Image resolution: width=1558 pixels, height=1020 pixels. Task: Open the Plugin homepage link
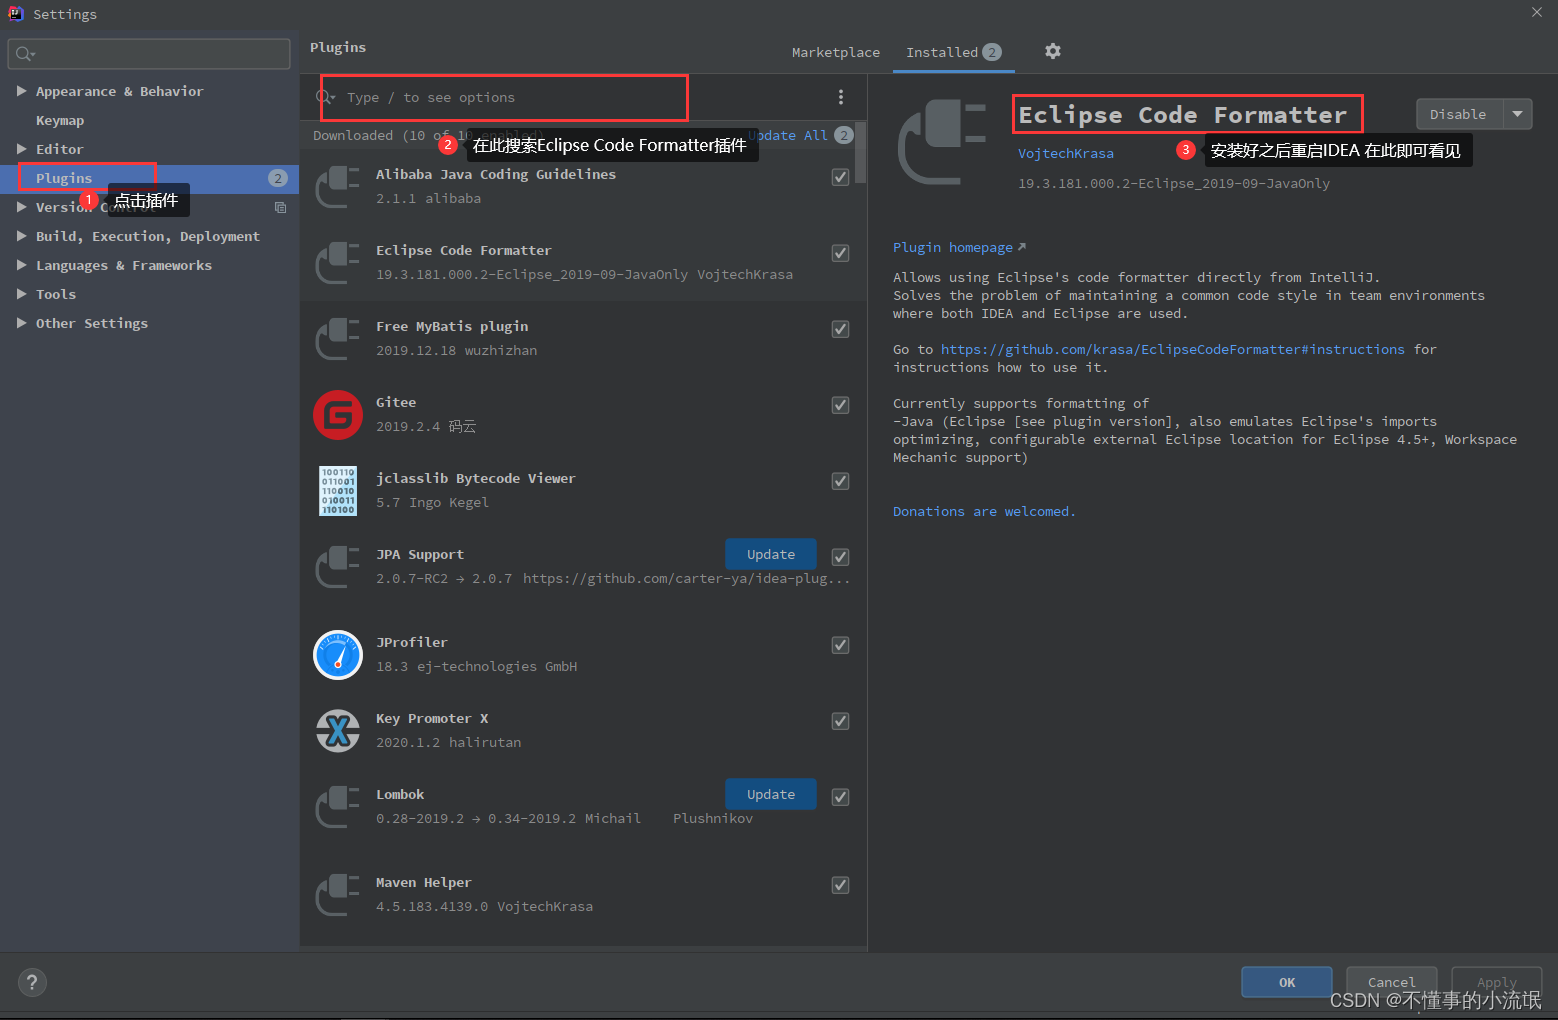coord(959,247)
